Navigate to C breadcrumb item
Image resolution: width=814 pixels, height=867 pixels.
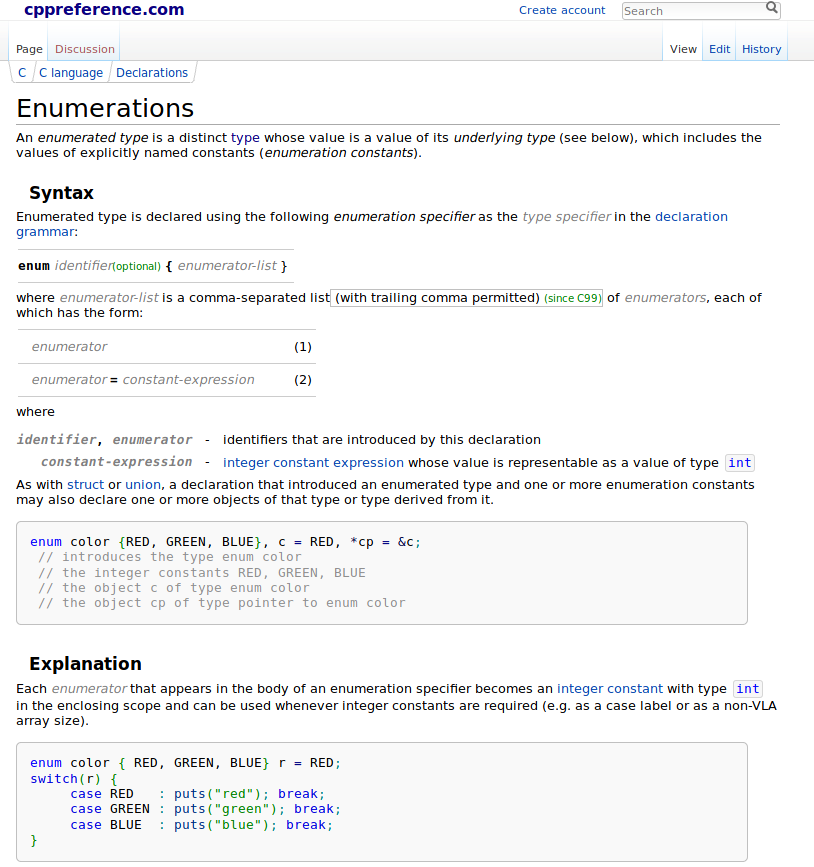[22, 73]
